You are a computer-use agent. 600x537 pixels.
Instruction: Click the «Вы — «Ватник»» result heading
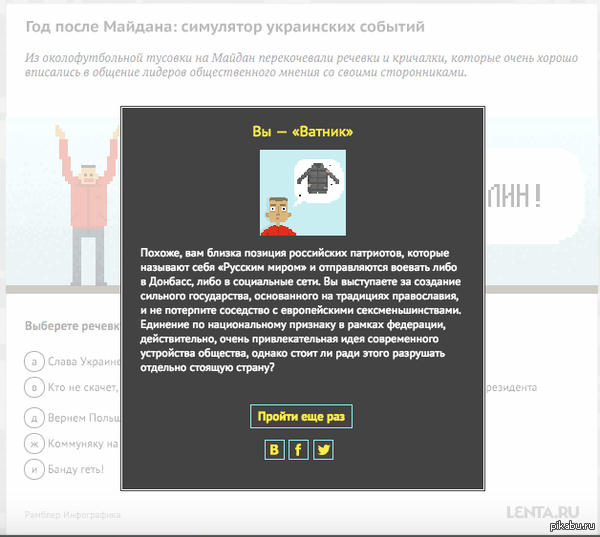pyautogui.click(x=303, y=131)
